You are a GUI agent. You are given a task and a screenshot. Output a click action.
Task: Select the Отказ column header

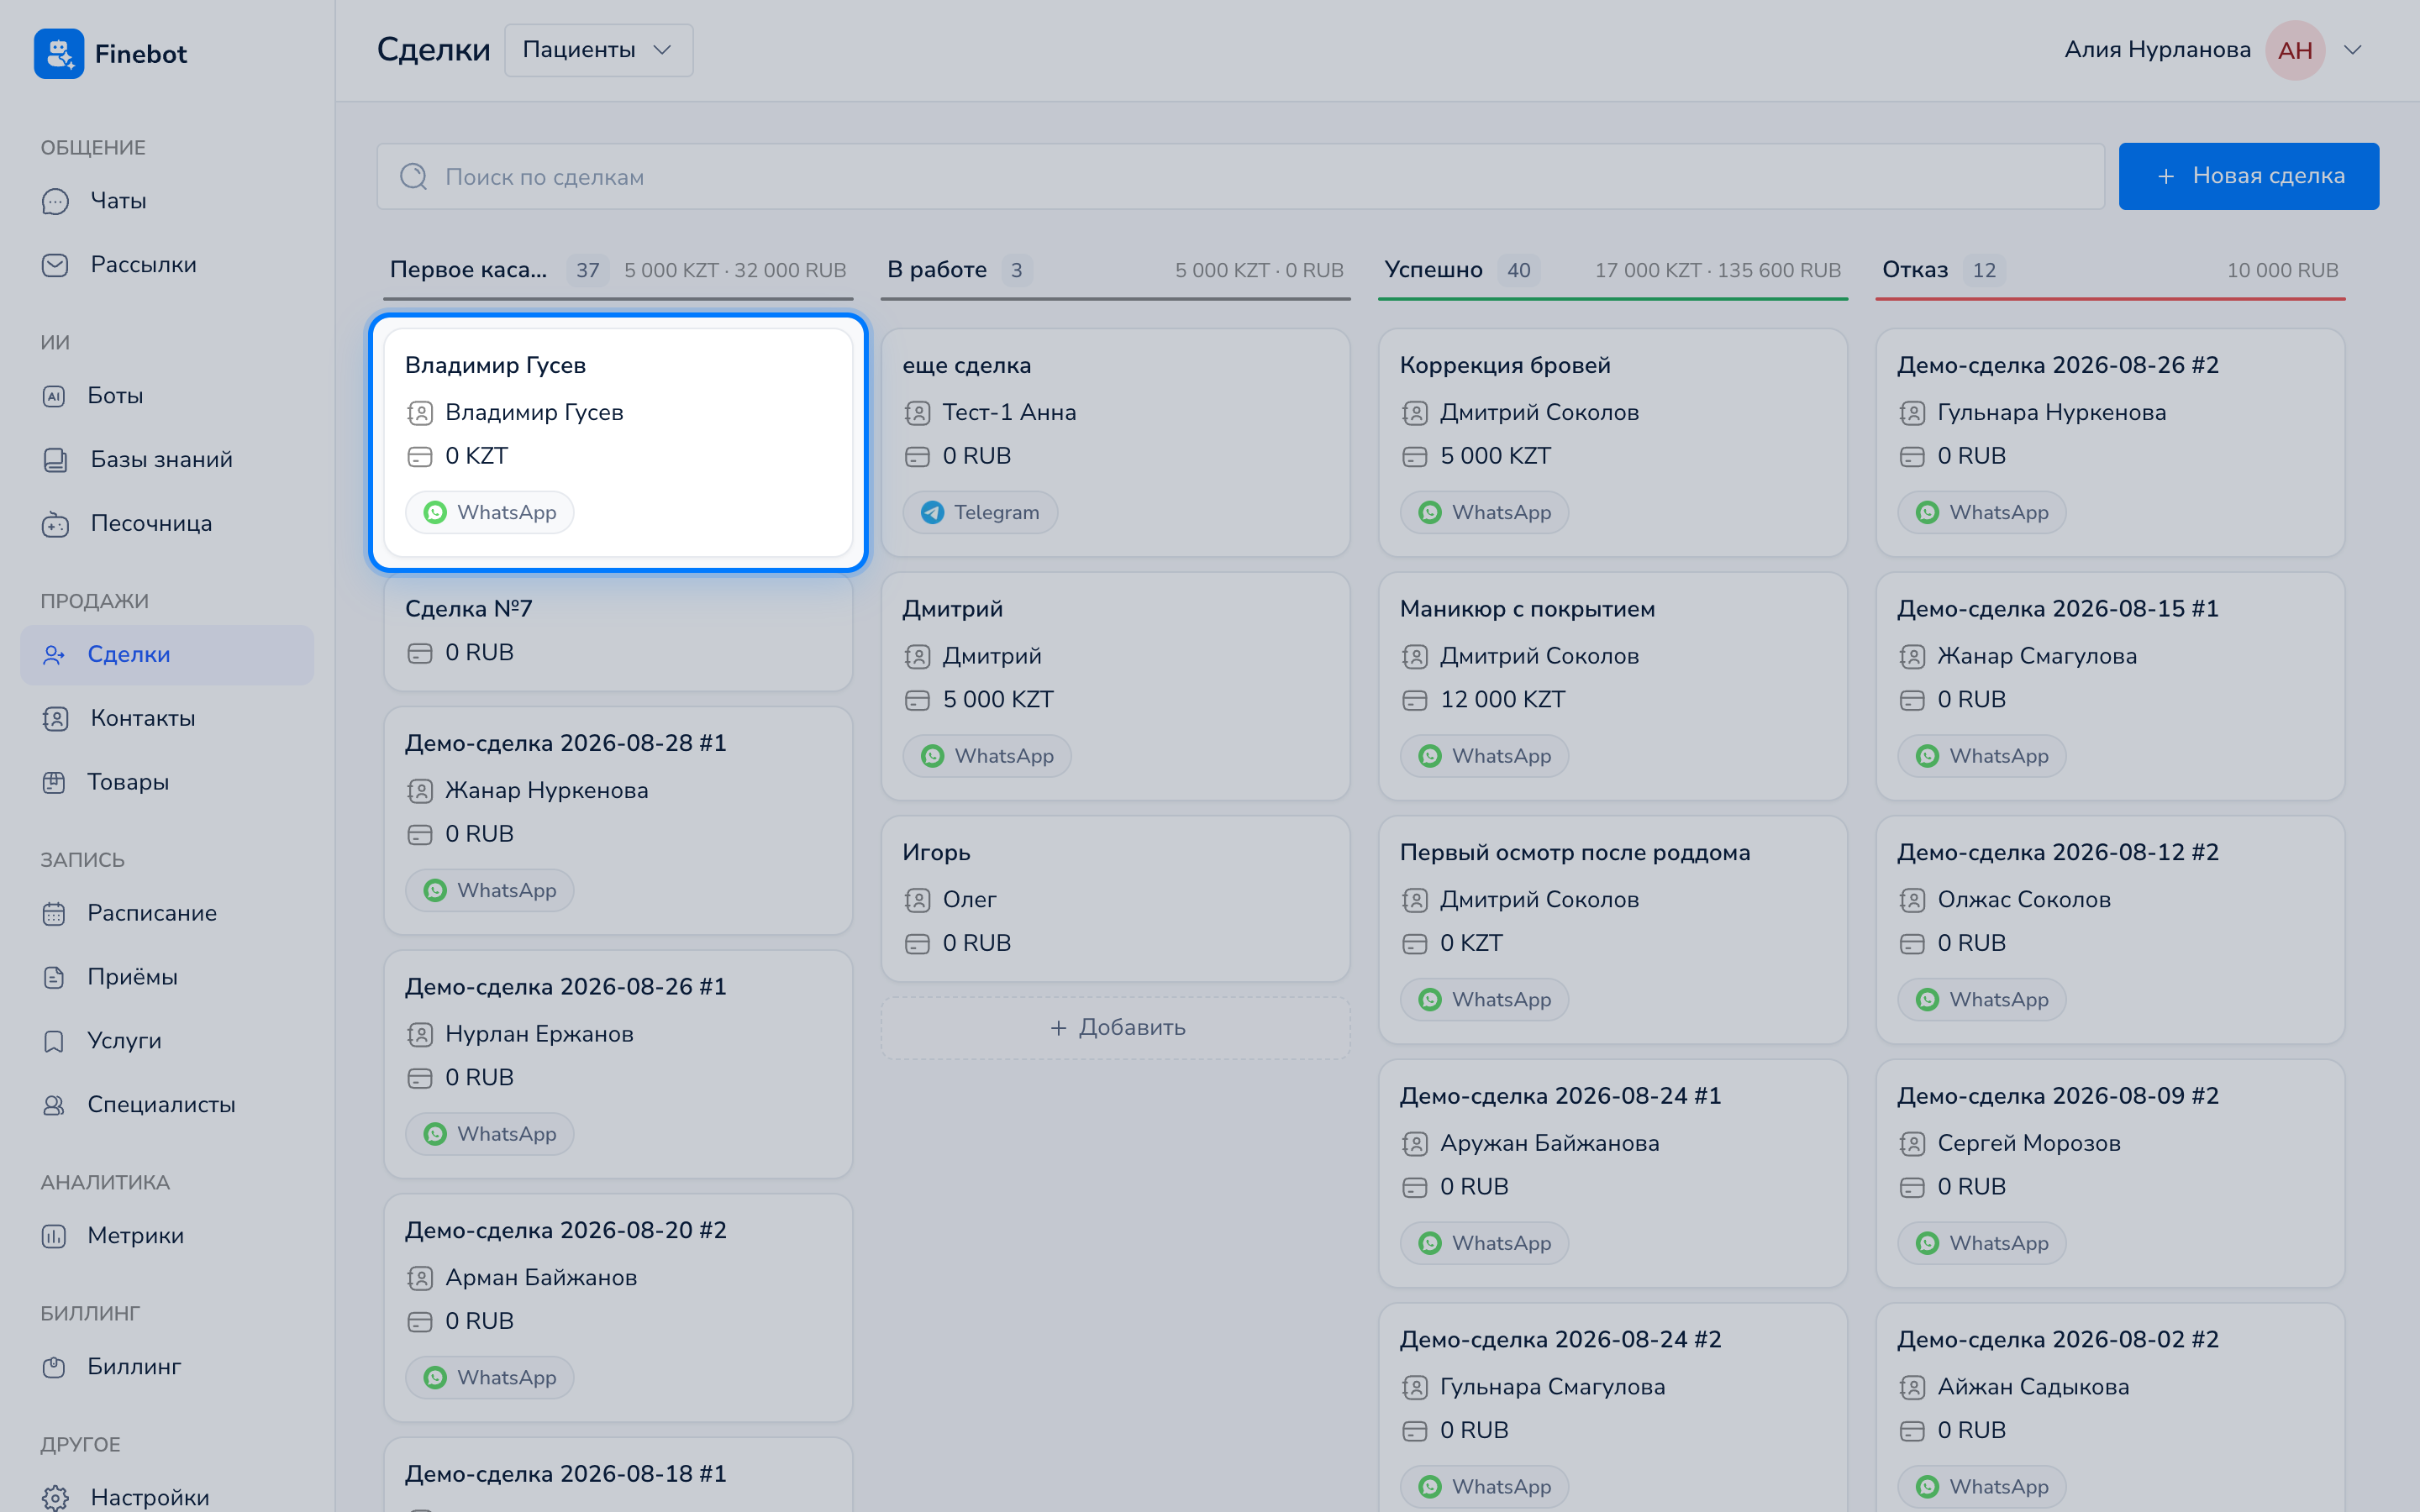pos(1915,270)
